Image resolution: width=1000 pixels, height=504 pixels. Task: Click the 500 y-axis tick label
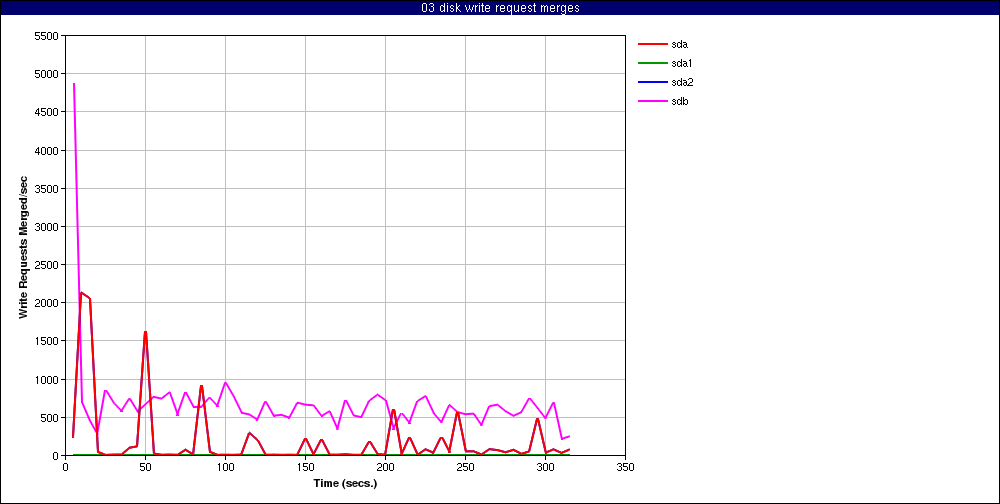[x=50, y=418]
